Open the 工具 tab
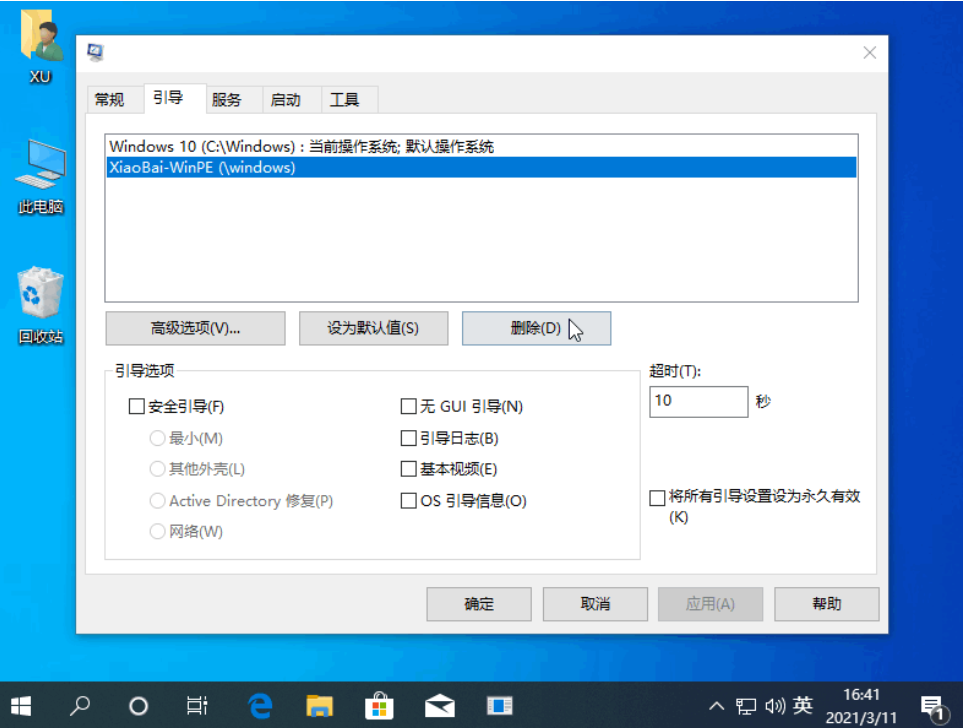Image resolution: width=963 pixels, height=728 pixels. coord(346,99)
